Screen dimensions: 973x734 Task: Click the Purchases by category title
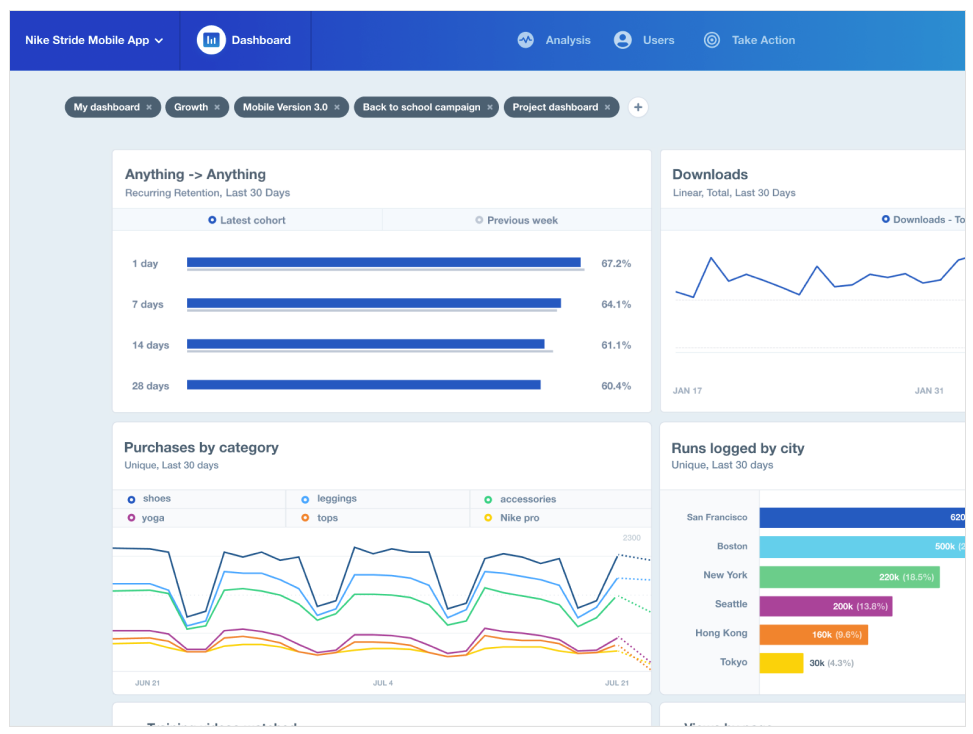click(201, 447)
